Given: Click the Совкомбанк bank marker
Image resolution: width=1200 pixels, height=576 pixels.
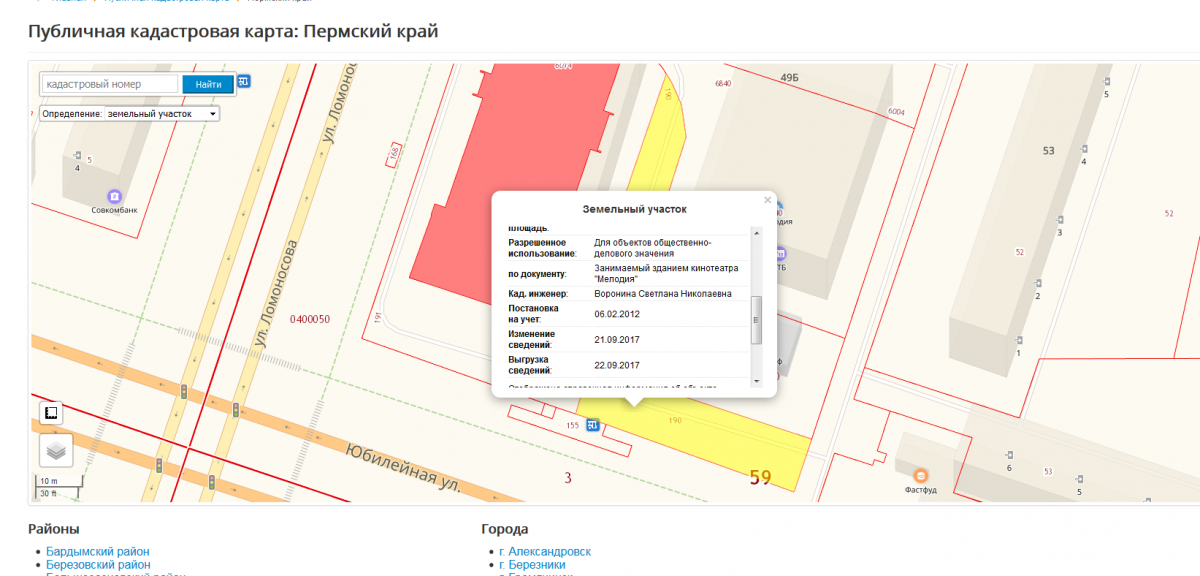Looking at the screenshot, I should click(x=115, y=196).
